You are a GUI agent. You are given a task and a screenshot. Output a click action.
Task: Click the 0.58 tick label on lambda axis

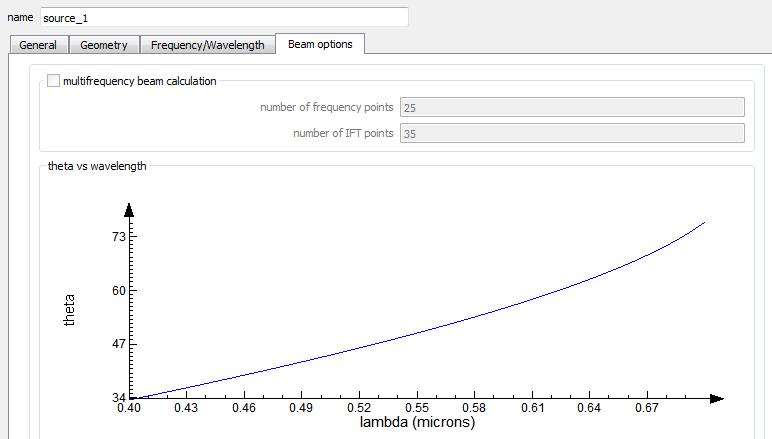pos(474,408)
